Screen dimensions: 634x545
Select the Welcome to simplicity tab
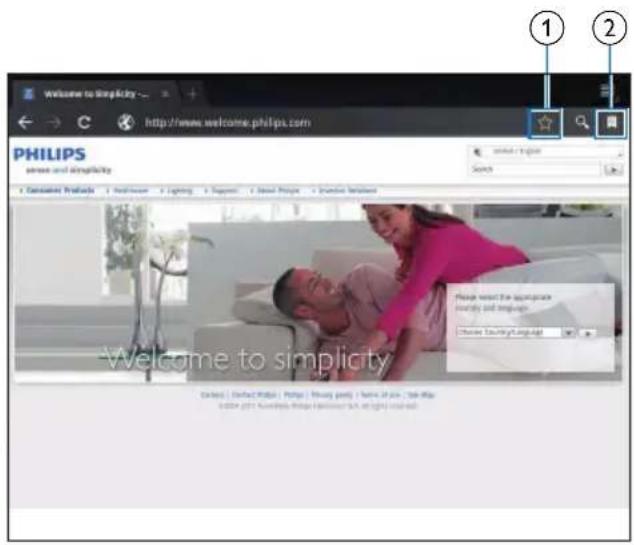(x=96, y=94)
